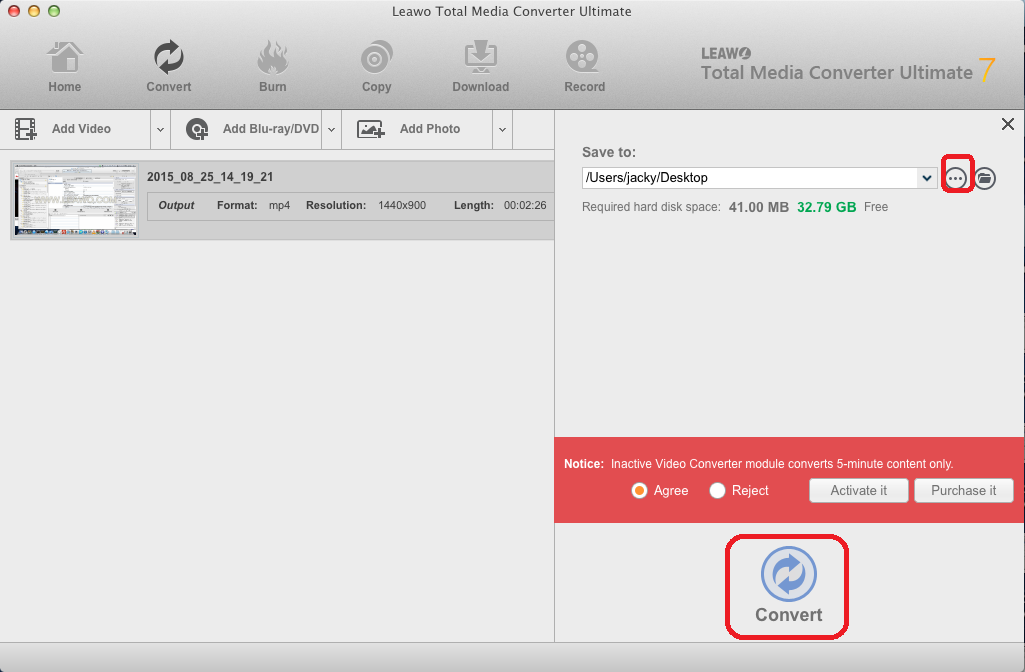Click the Purchase it button
The width and height of the screenshot is (1025, 672).
(964, 490)
